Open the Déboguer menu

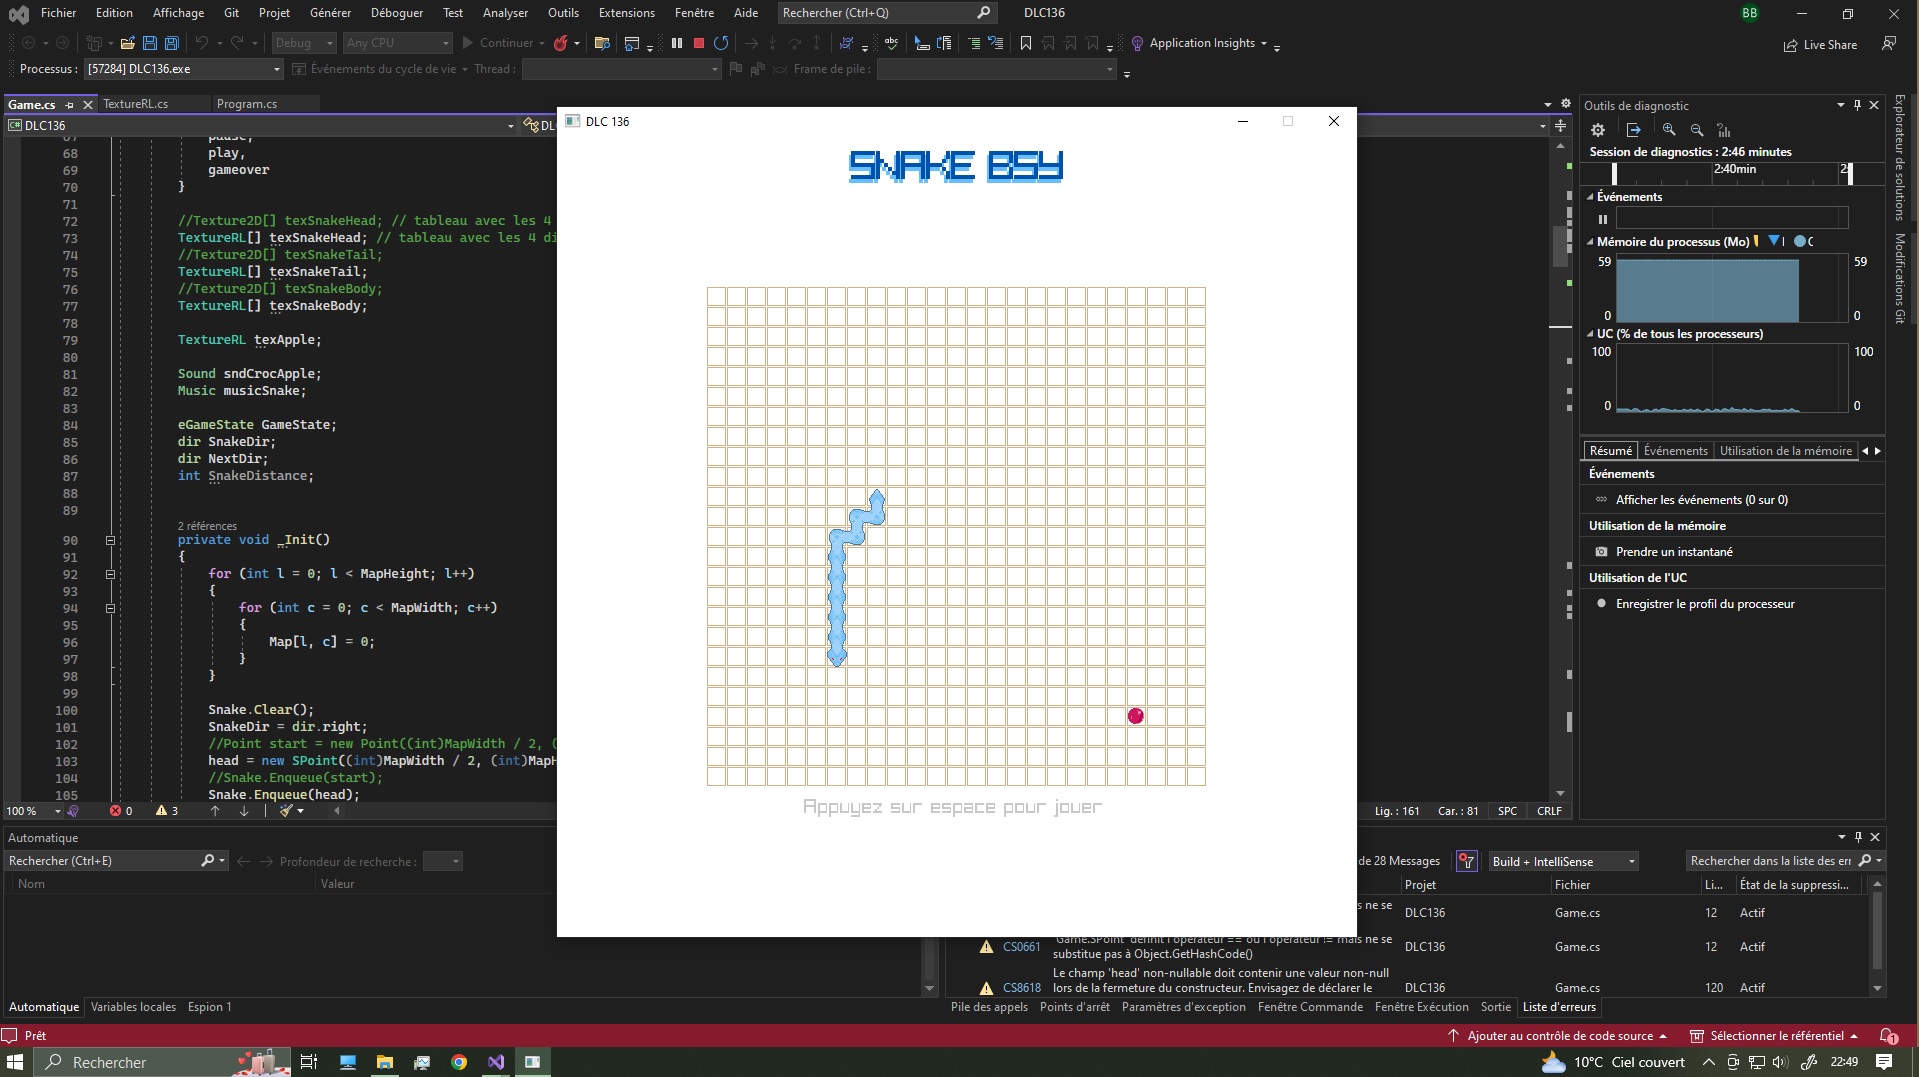pos(397,13)
